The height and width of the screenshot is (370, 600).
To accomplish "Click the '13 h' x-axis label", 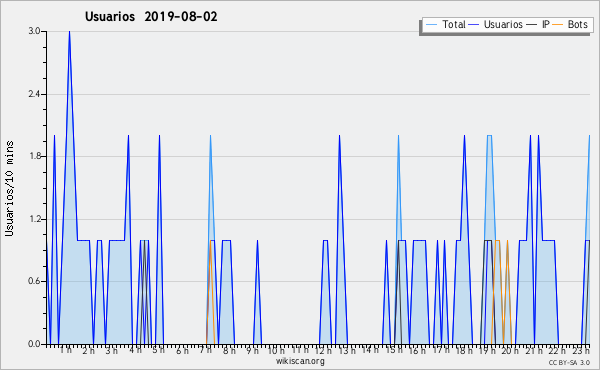I will tap(347, 351).
